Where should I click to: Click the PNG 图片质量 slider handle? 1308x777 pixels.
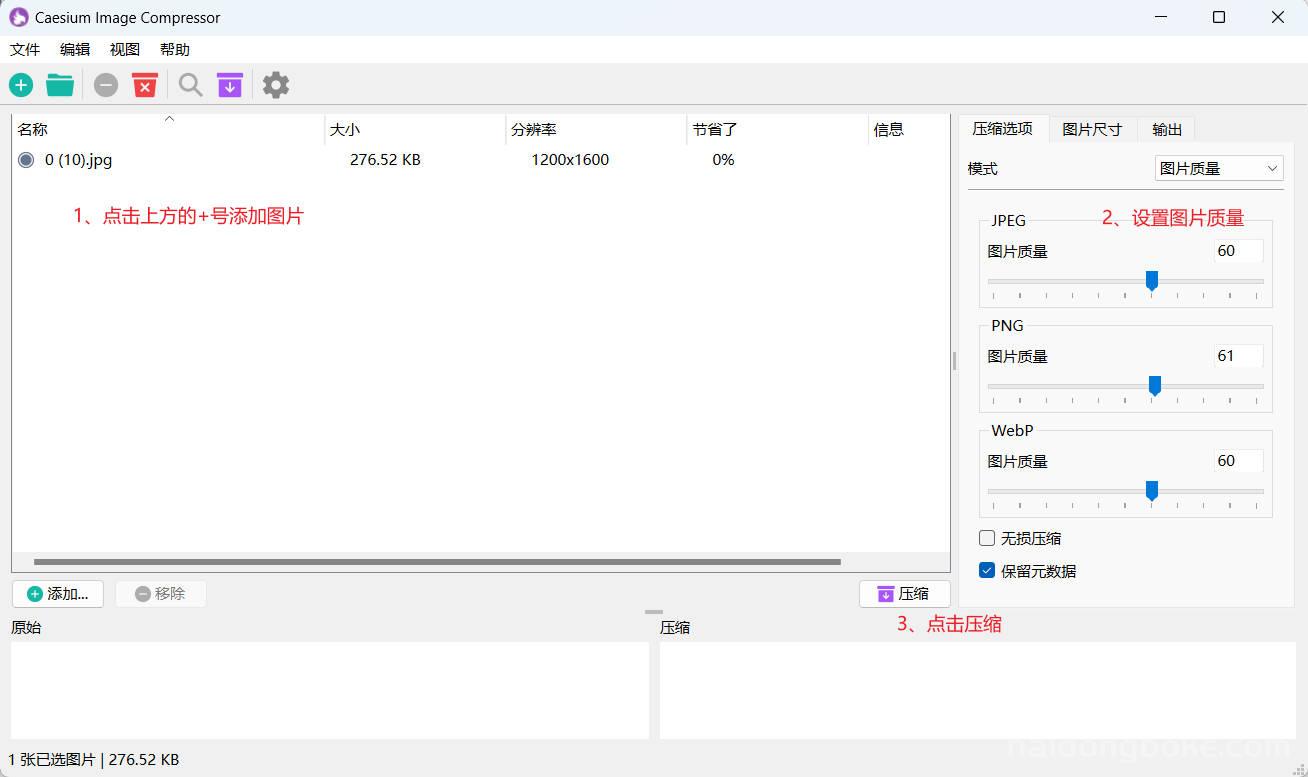(1155, 386)
